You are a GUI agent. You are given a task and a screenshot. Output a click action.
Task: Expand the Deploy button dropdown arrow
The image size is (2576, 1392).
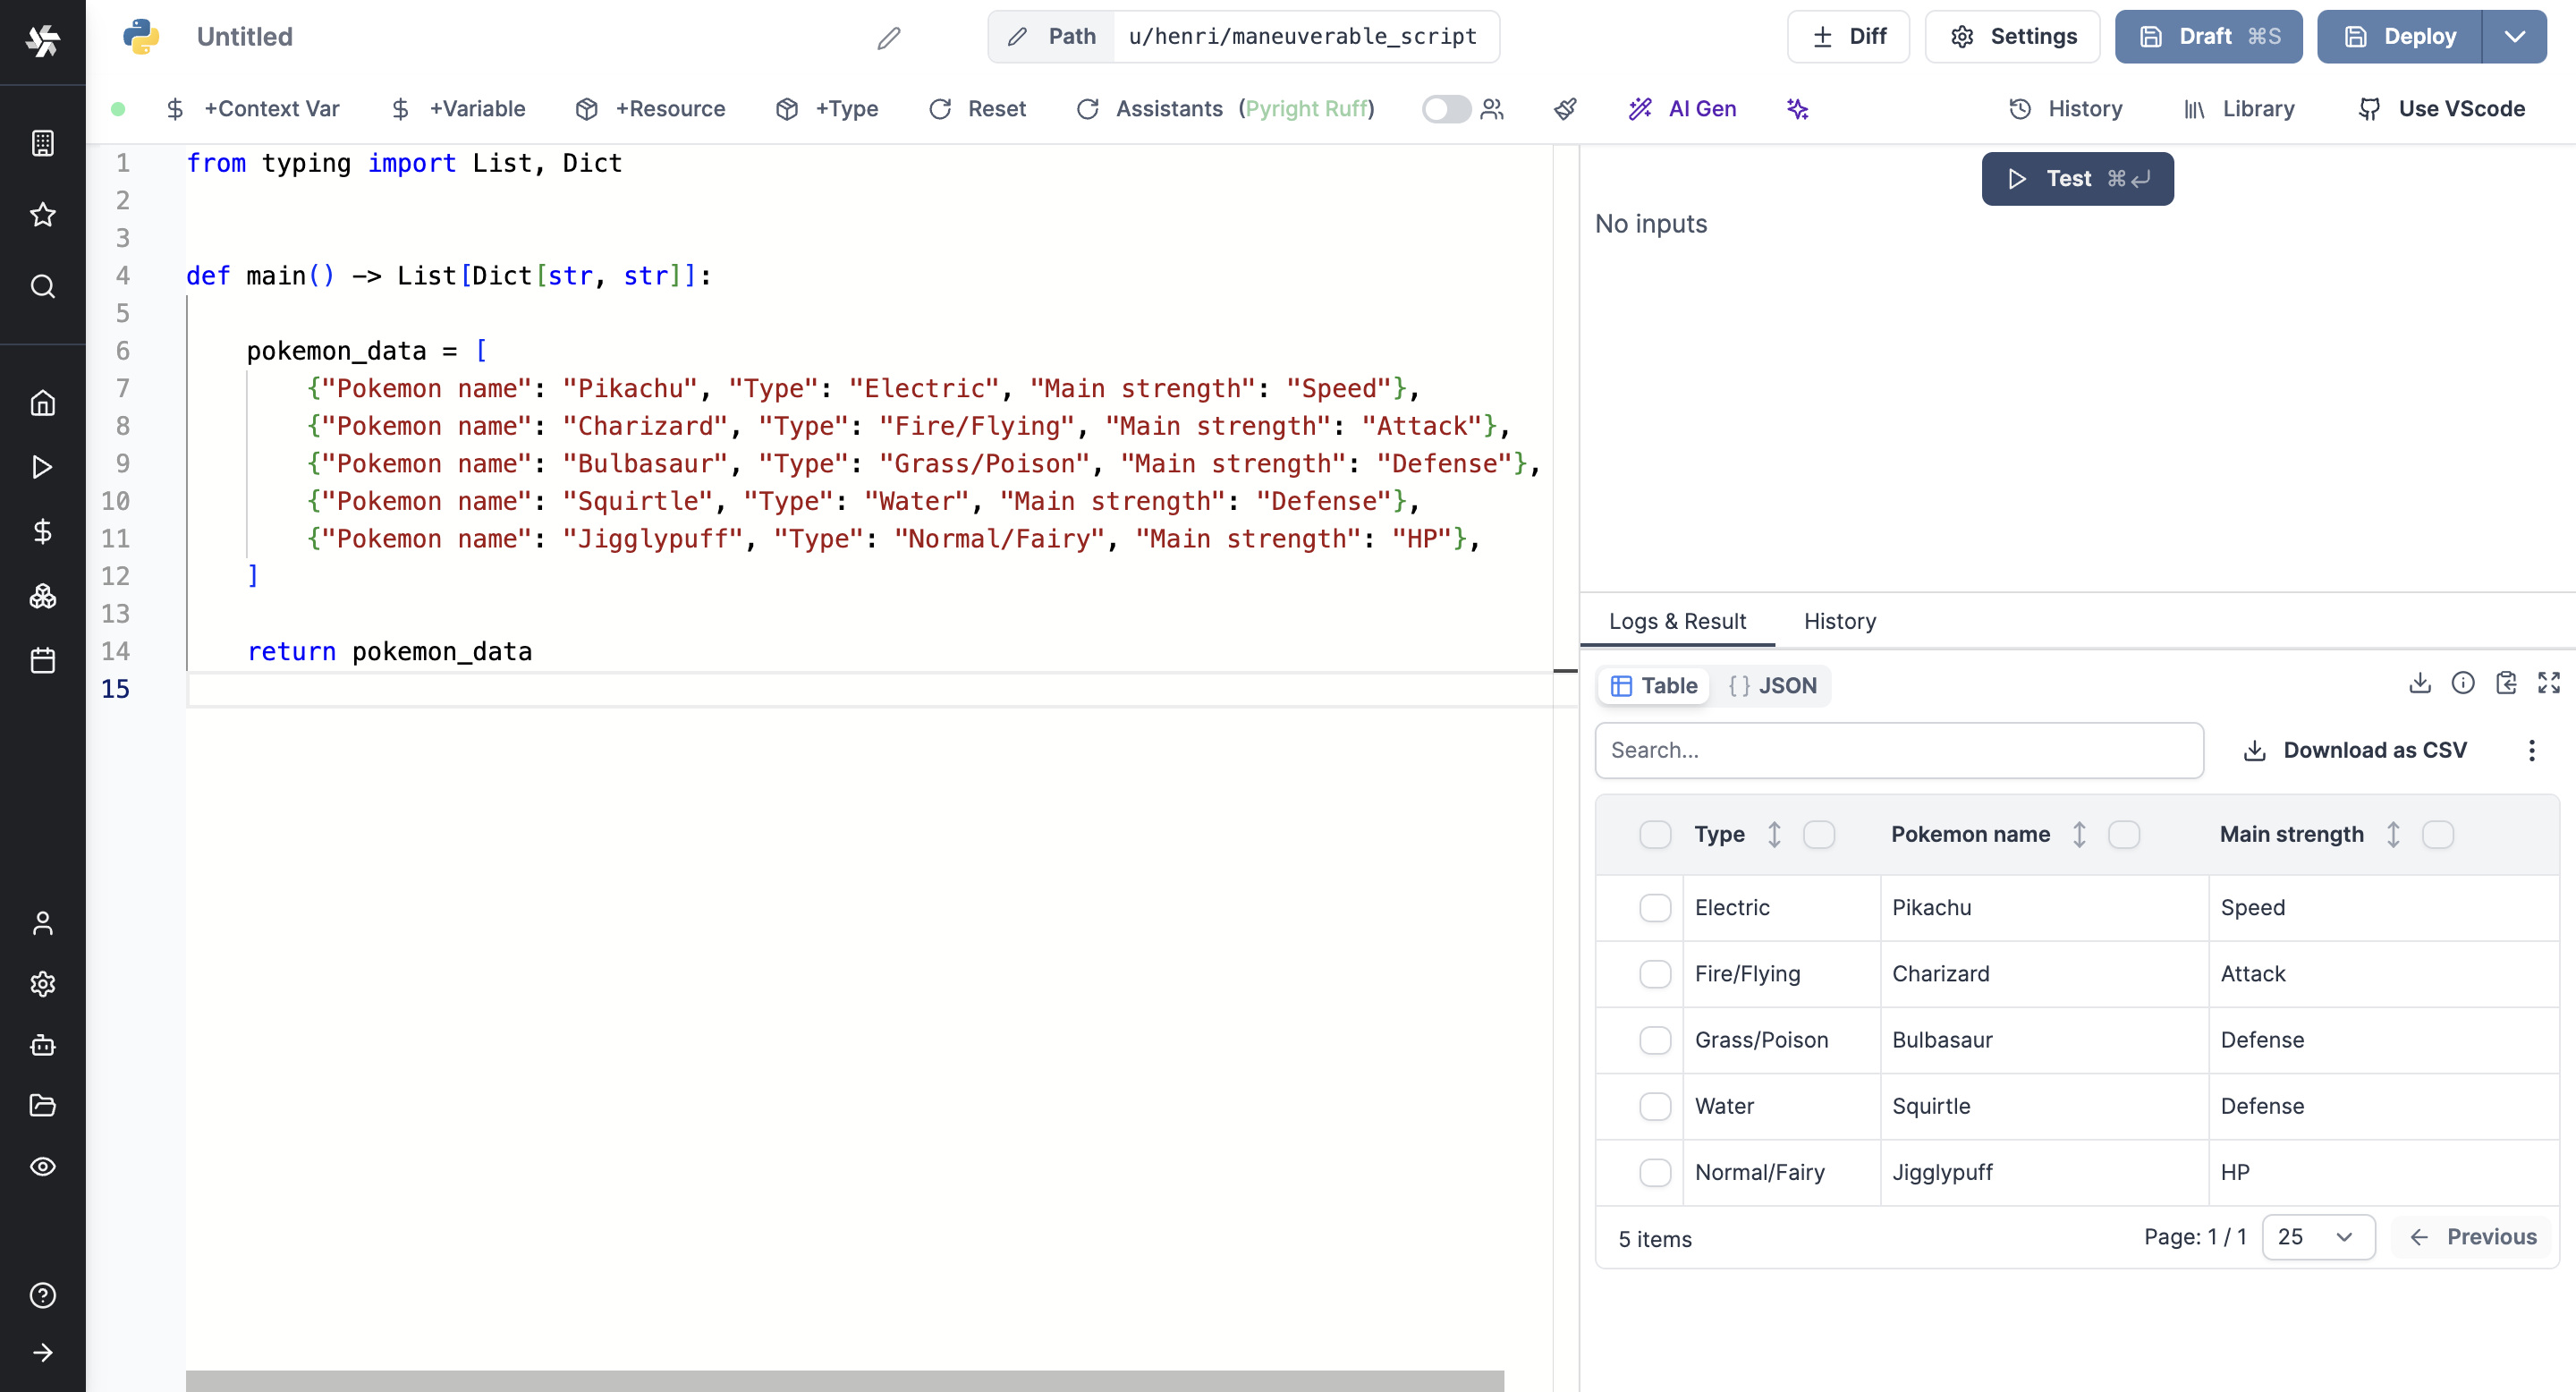pos(2514,38)
